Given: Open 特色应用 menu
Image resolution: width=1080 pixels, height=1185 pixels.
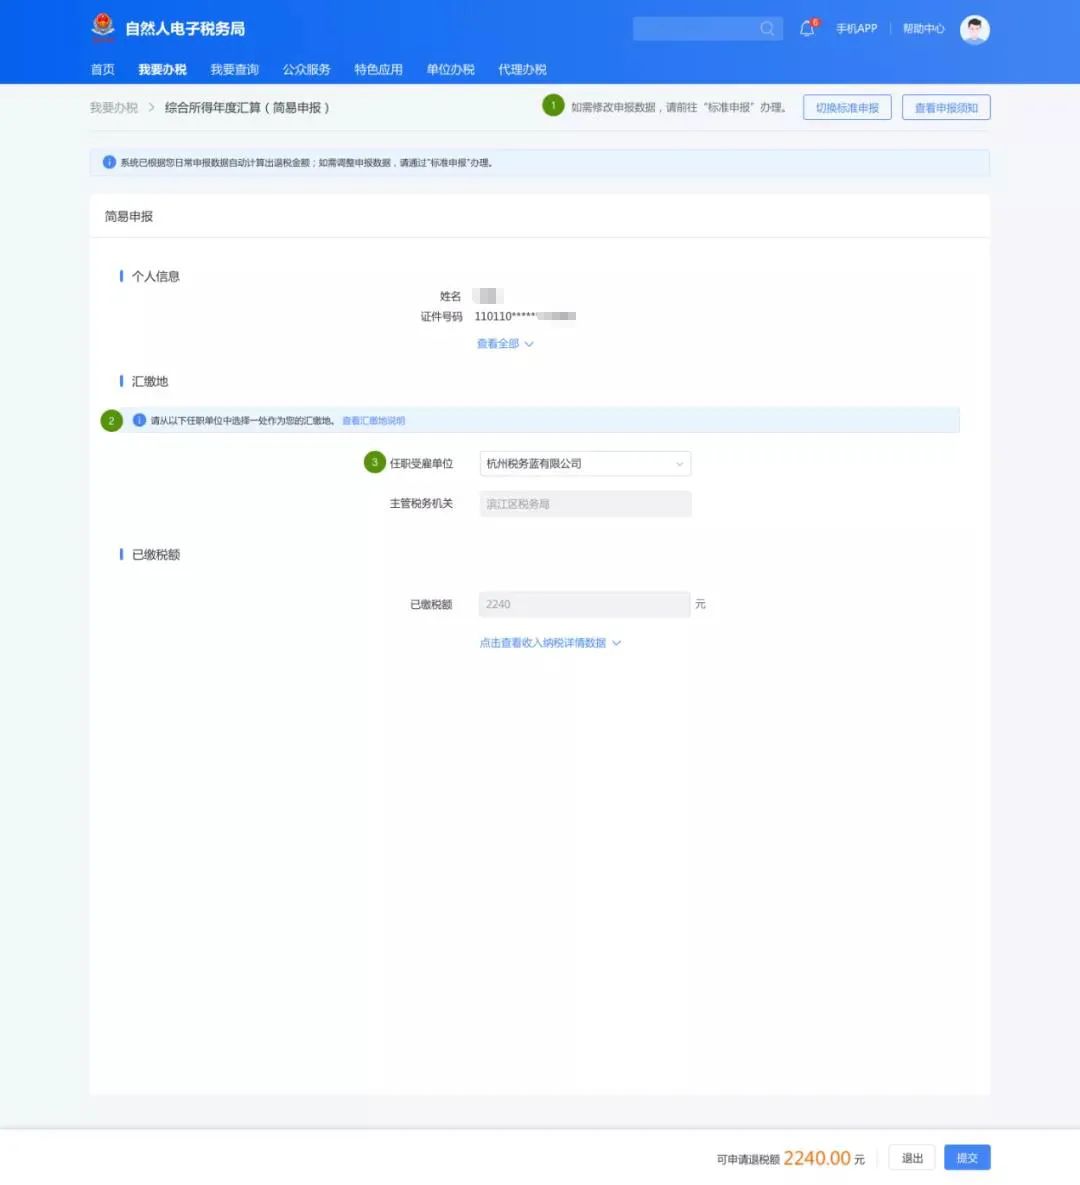Looking at the screenshot, I should coord(379,70).
